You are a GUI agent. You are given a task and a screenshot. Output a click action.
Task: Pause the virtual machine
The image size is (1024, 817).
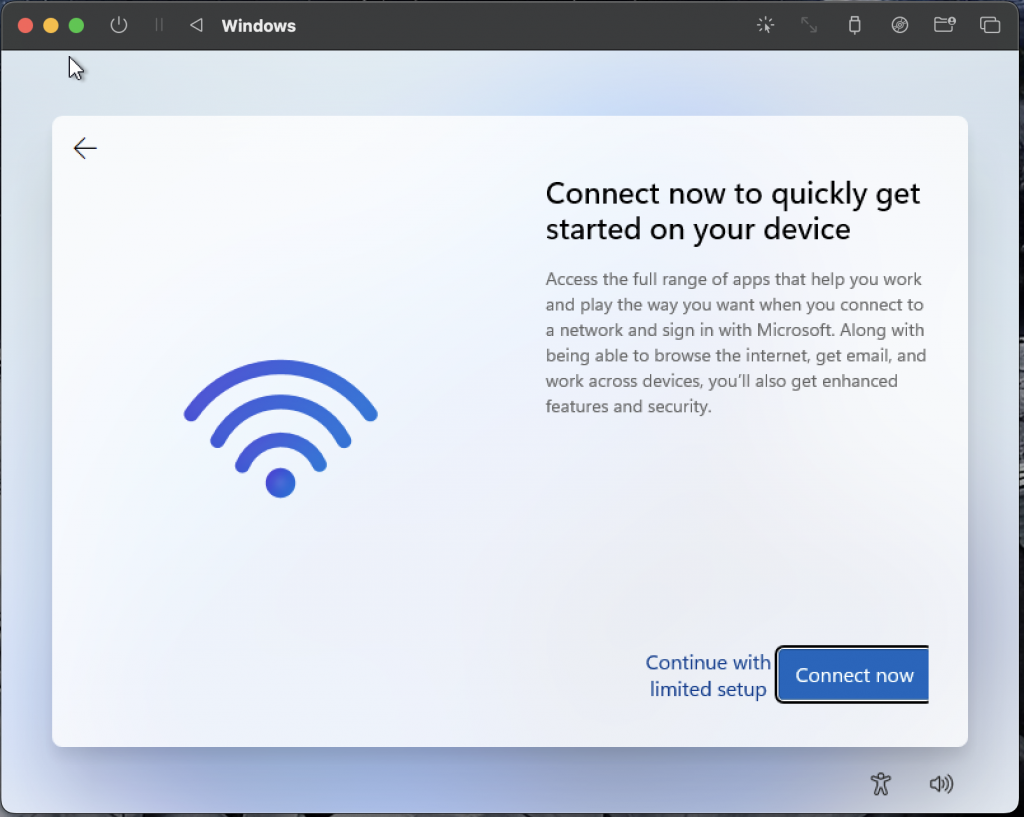[159, 26]
